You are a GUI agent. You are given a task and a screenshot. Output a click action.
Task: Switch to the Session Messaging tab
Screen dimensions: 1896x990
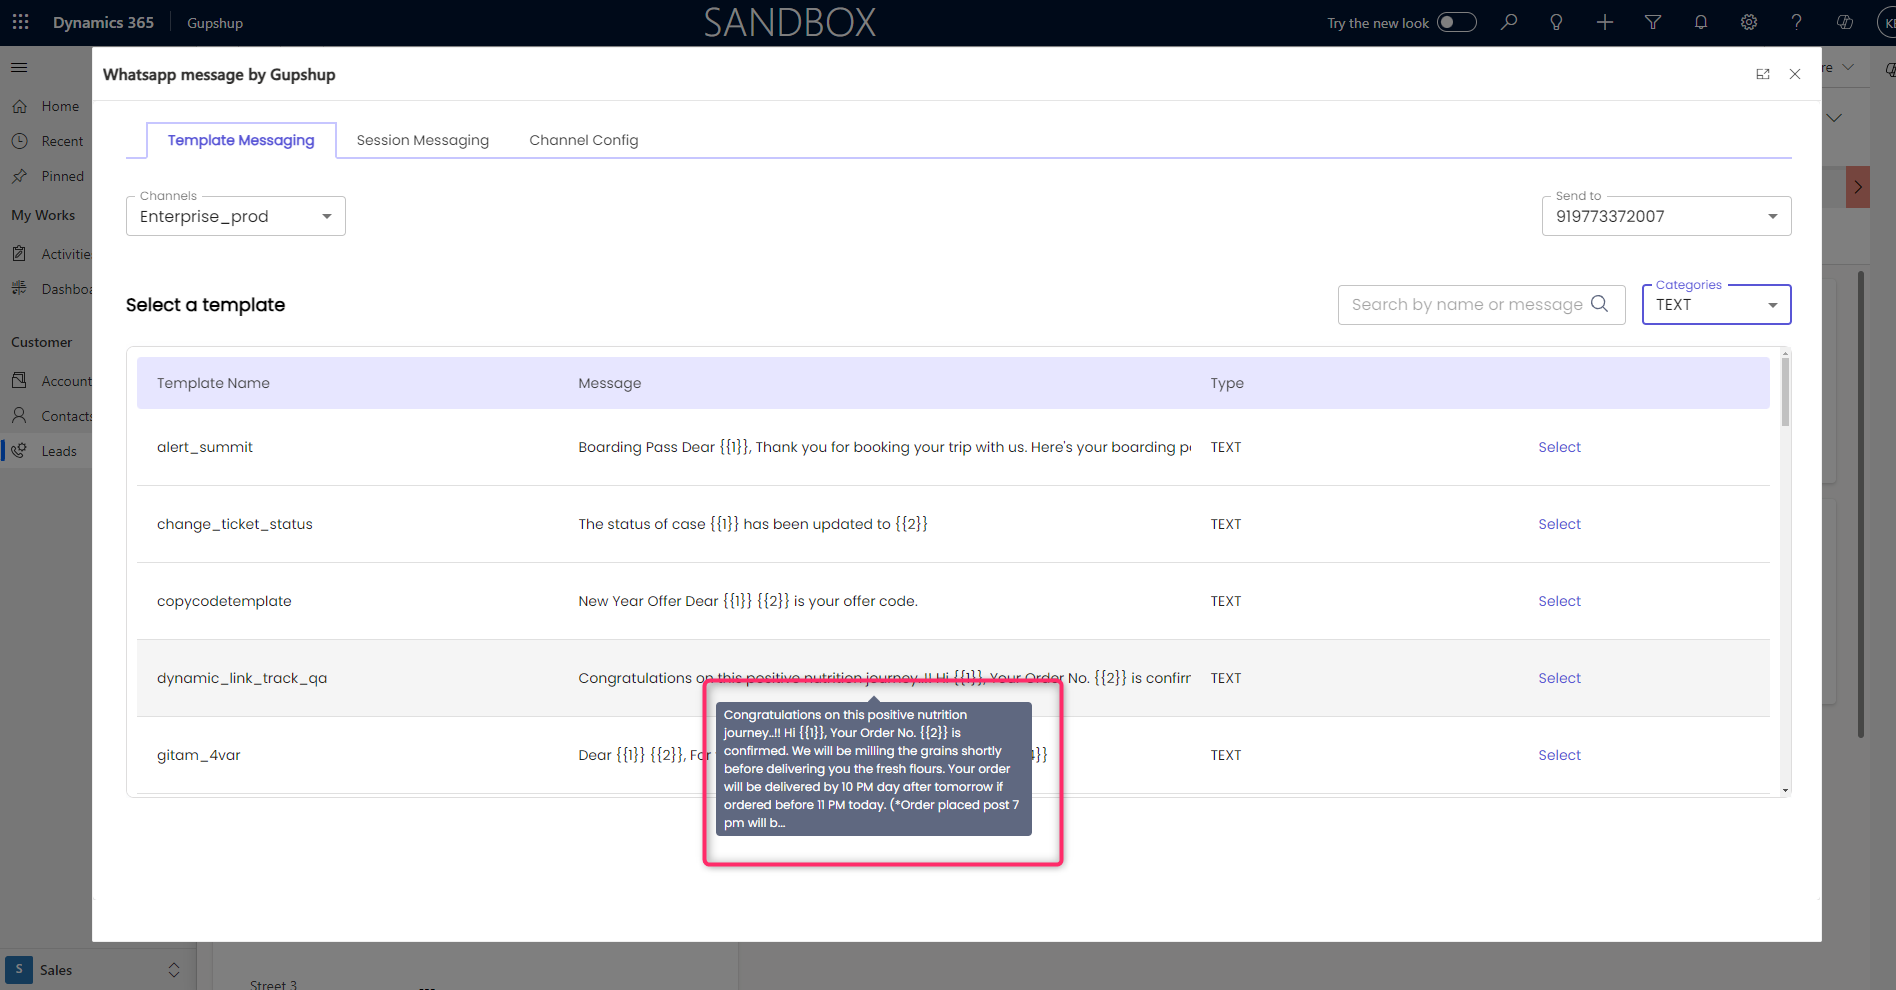(x=423, y=140)
